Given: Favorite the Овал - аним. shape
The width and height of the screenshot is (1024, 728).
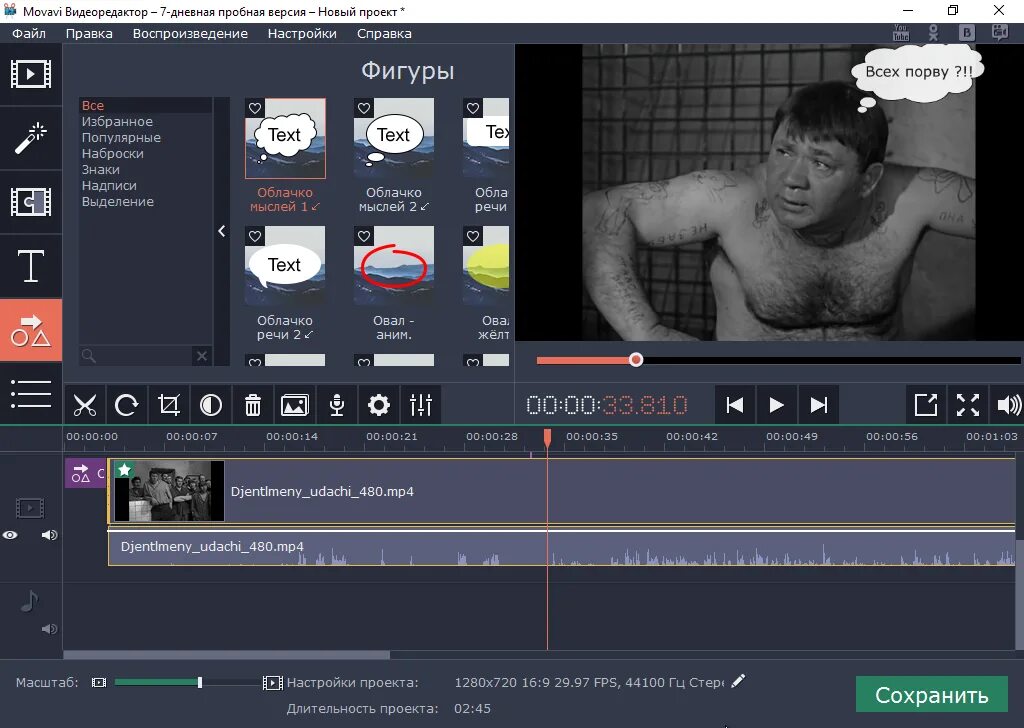Looking at the screenshot, I should point(364,236).
